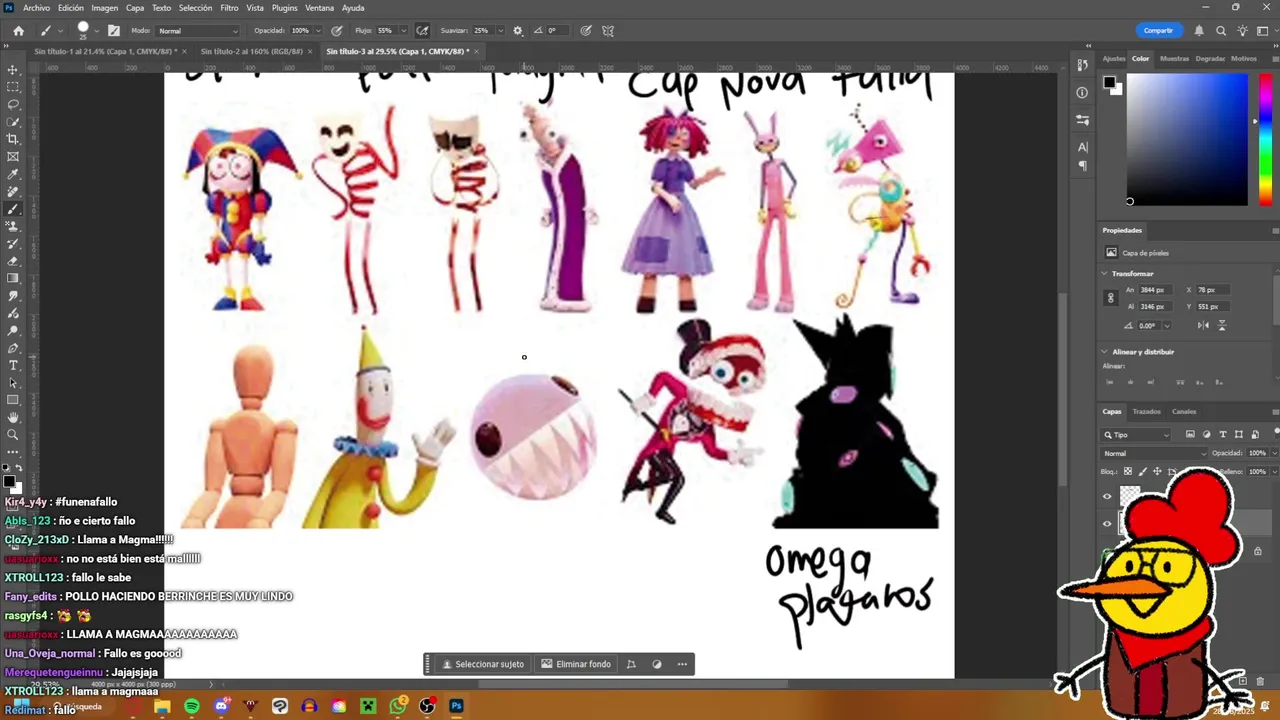Switch to the Muestras tab
This screenshot has height=720, width=1280.
point(1174,59)
